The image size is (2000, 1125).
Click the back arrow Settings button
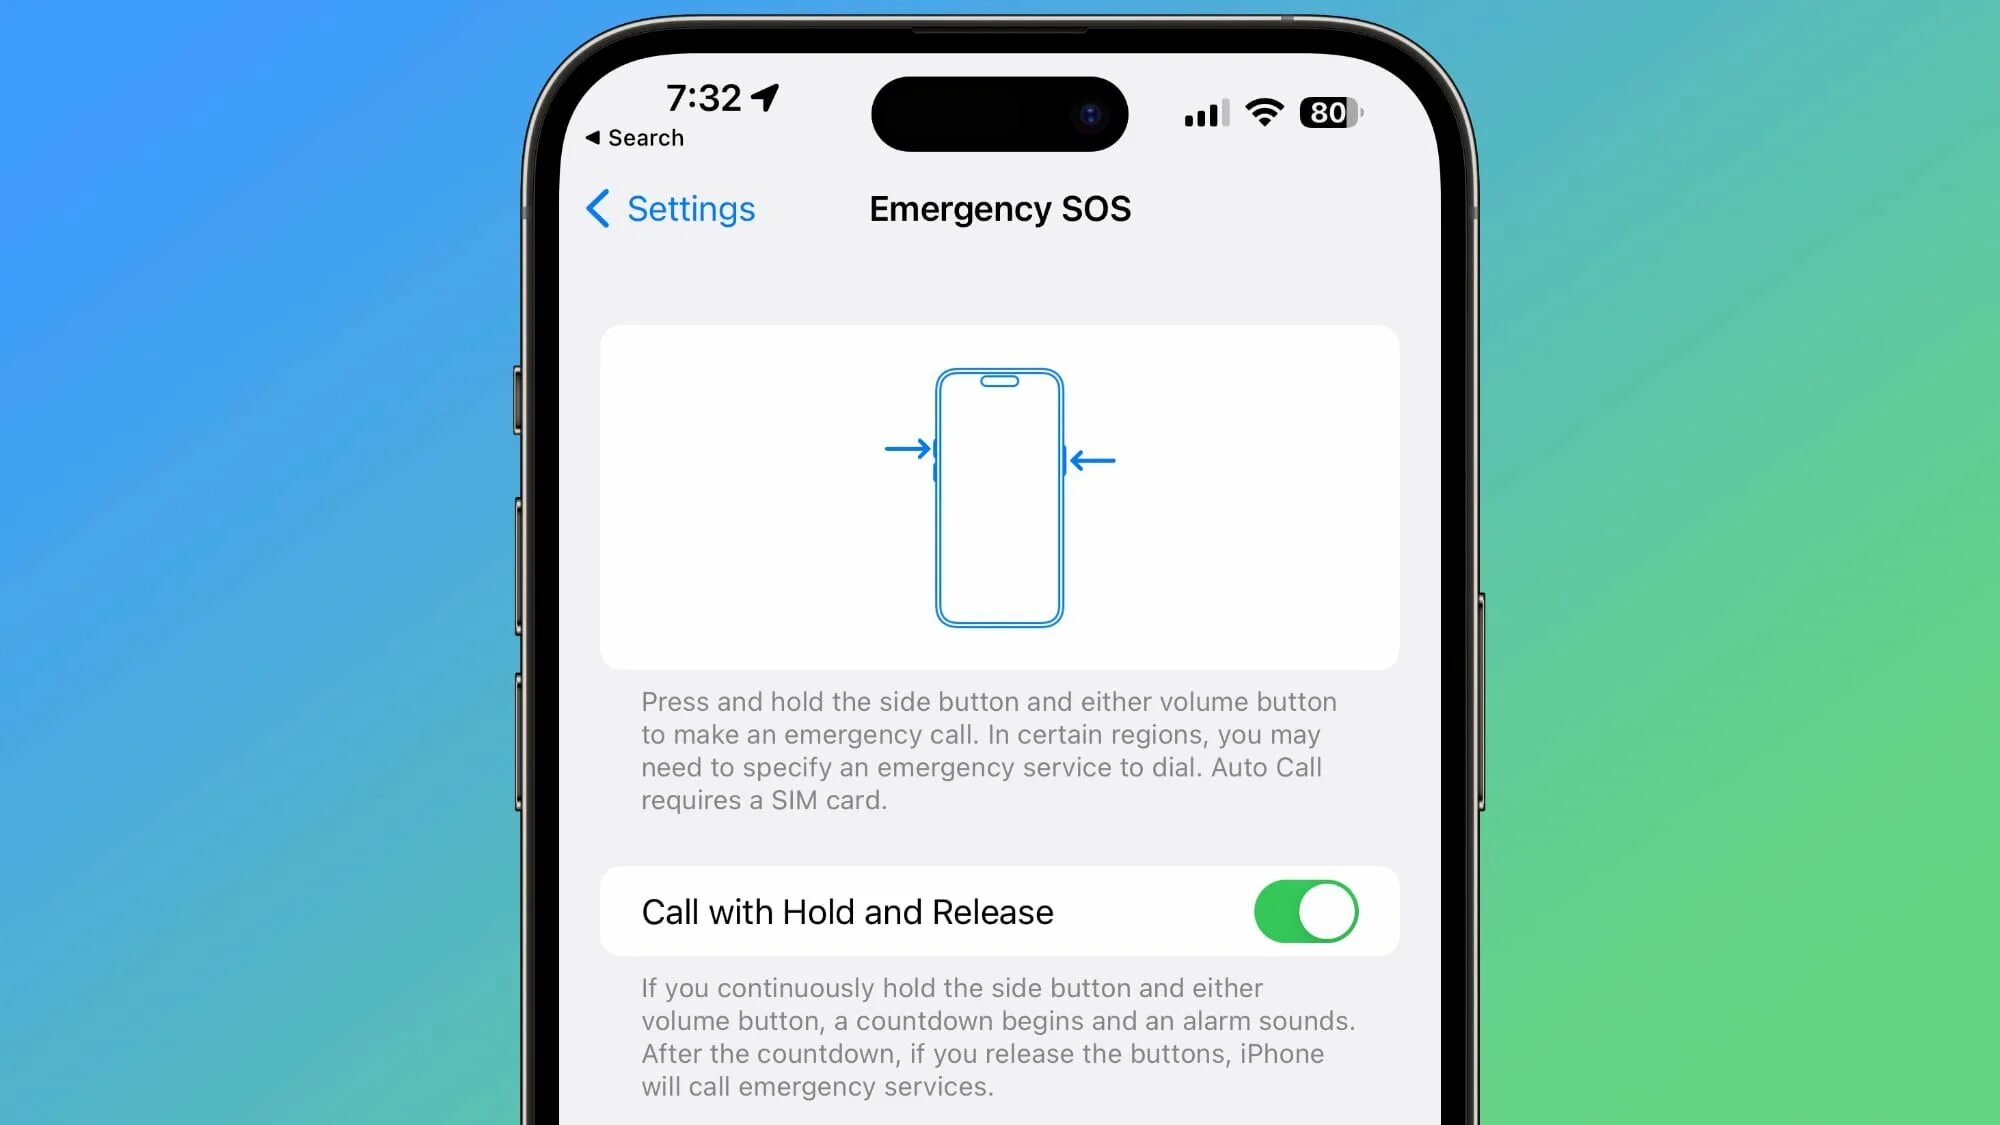[x=670, y=207]
